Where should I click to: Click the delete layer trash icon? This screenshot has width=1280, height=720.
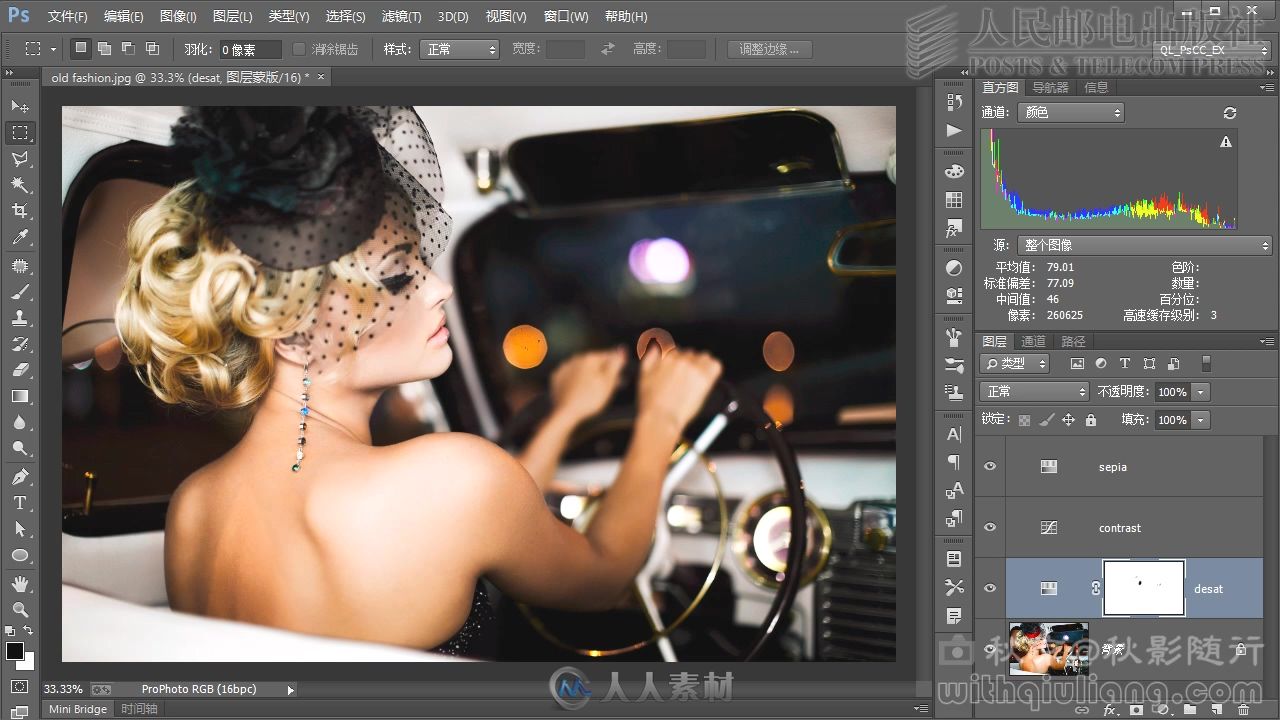(x=1243, y=710)
